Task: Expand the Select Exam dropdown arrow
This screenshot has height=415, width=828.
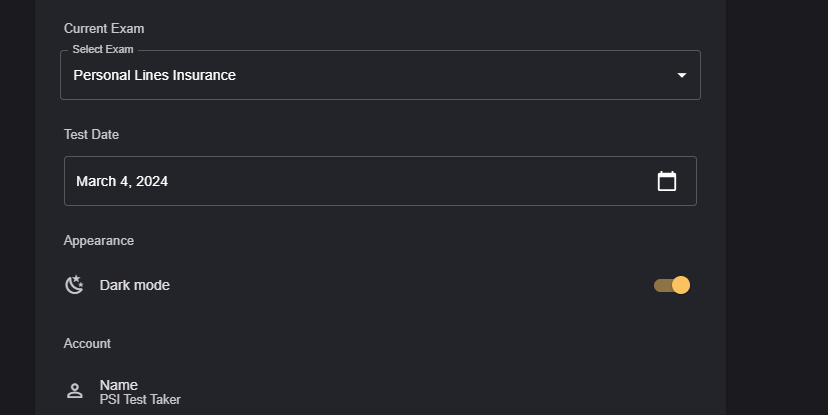Action: tap(681, 75)
